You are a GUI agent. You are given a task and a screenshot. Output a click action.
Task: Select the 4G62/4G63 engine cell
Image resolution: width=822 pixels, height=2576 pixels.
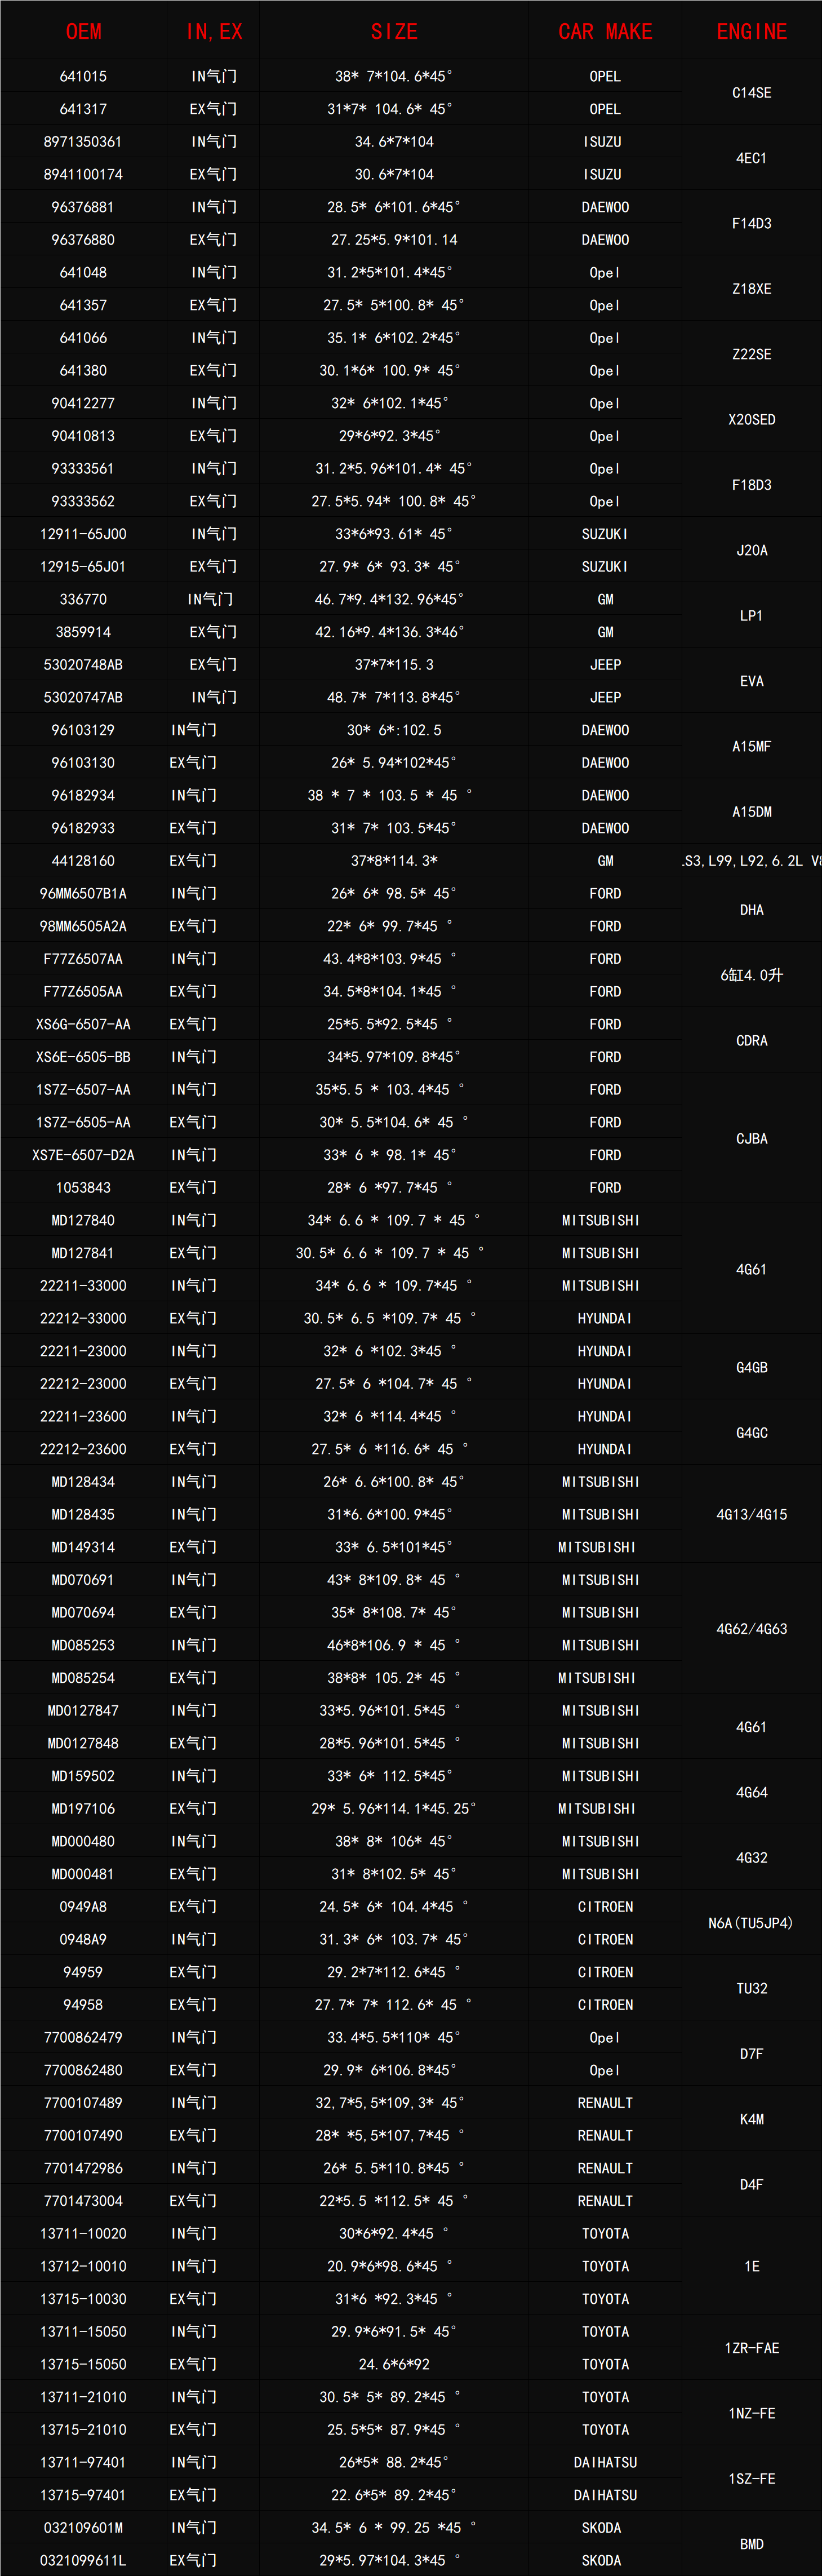click(752, 1629)
